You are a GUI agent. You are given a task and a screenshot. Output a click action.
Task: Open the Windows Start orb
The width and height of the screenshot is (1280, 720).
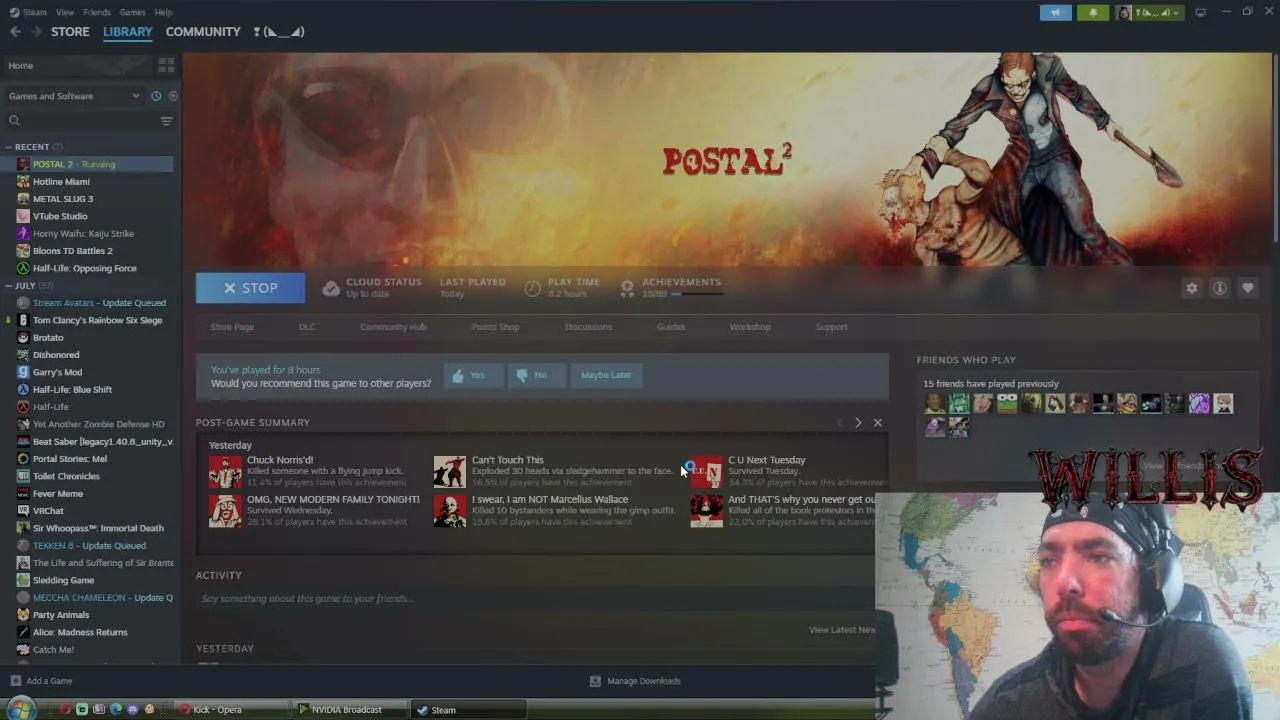[21, 709]
